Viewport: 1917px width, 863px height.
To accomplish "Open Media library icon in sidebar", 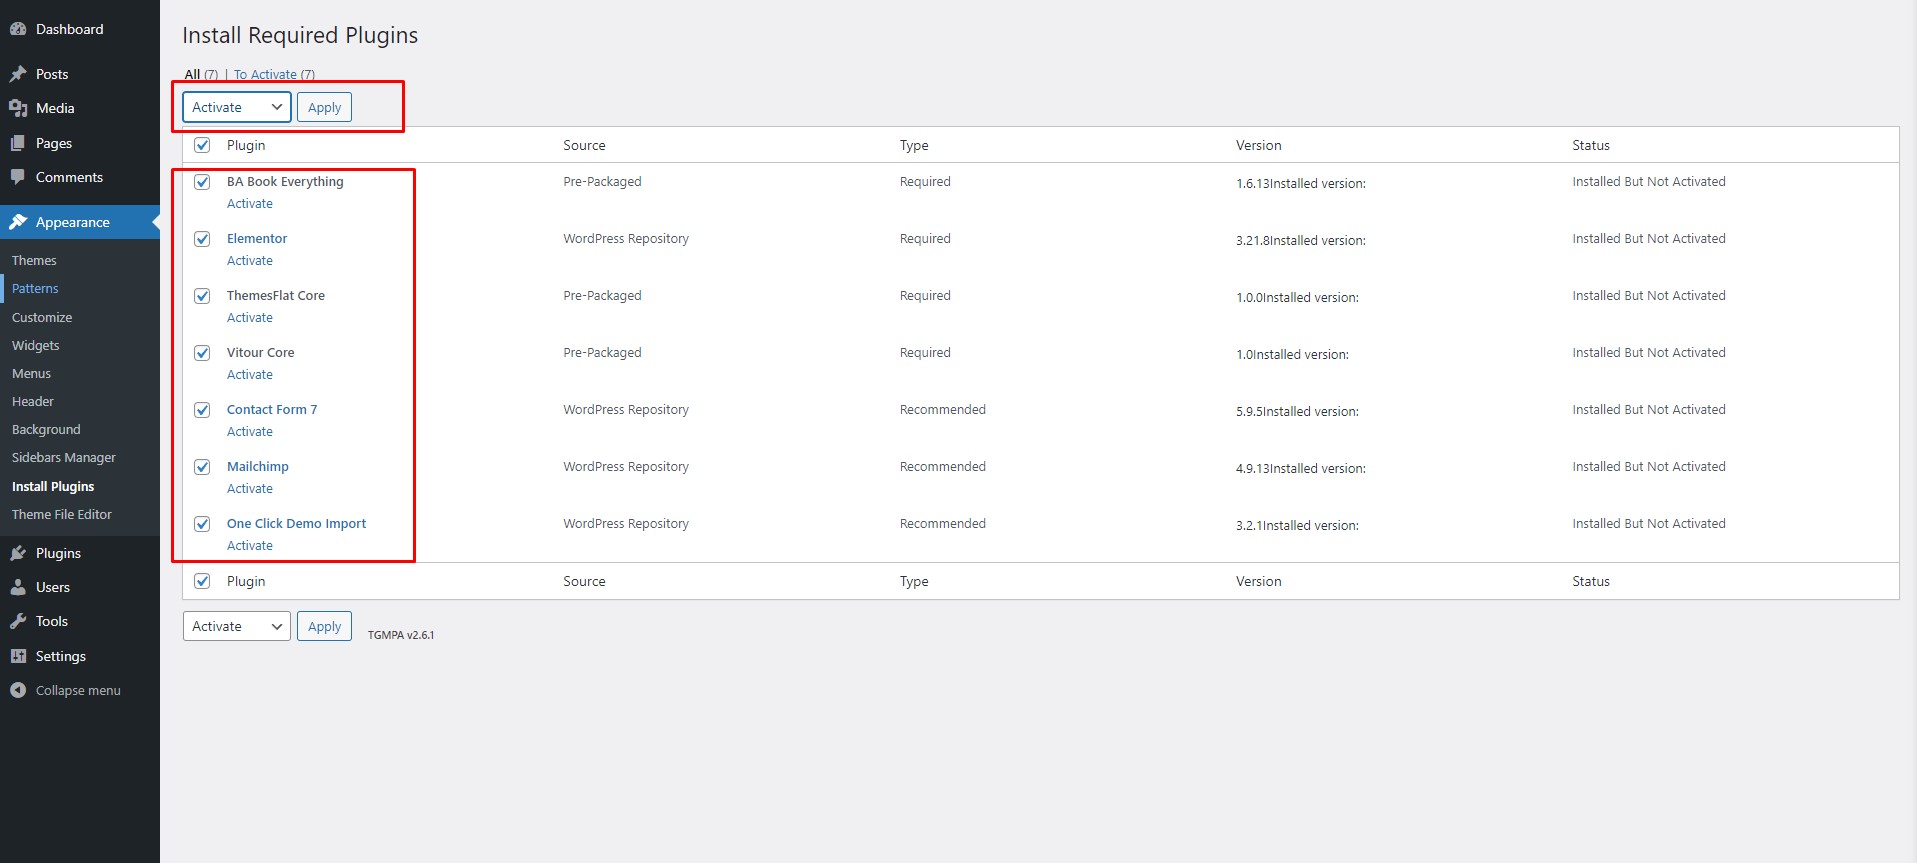I will tap(18, 108).
